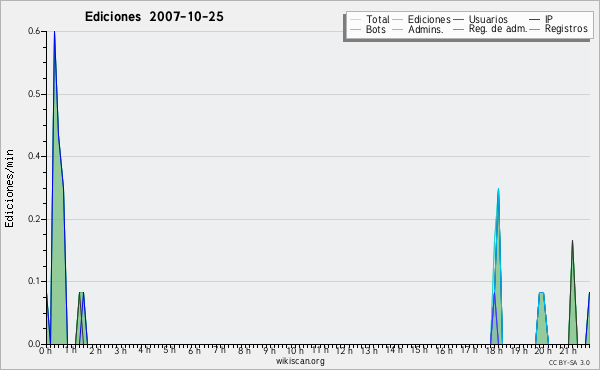Viewport: 600px width, 370px height.
Task: Click the 18 h x-axis label
Action: (x=494, y=351)
